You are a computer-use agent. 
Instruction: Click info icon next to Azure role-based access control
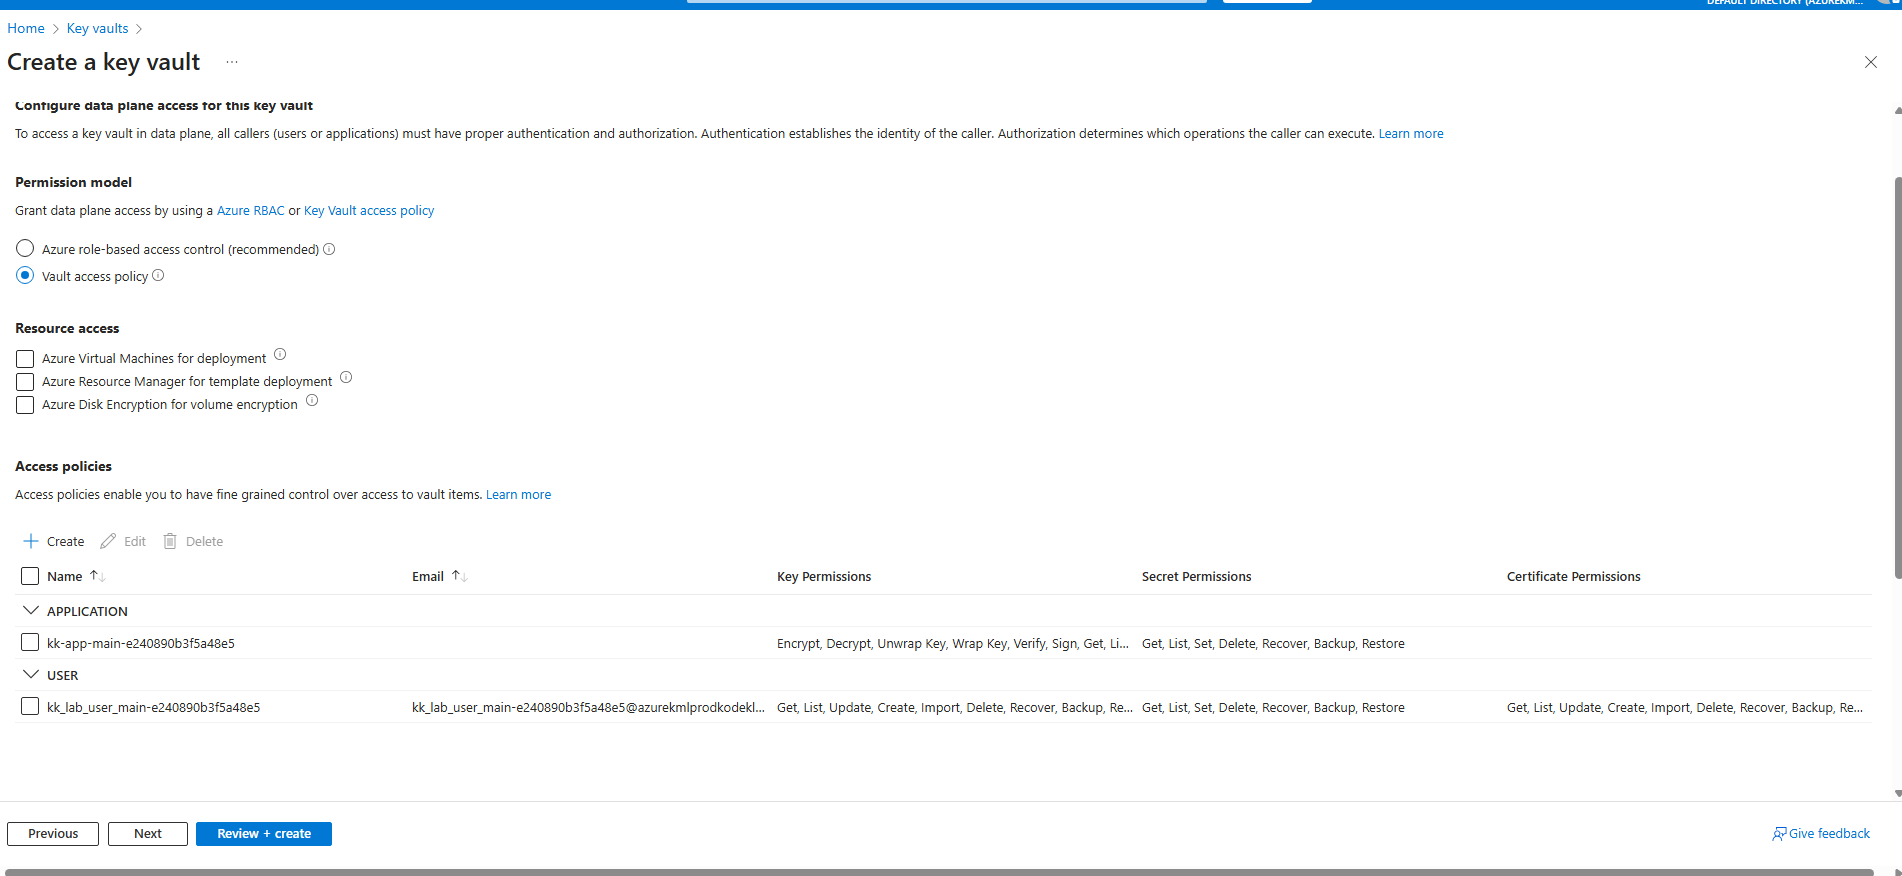point(329,249)
